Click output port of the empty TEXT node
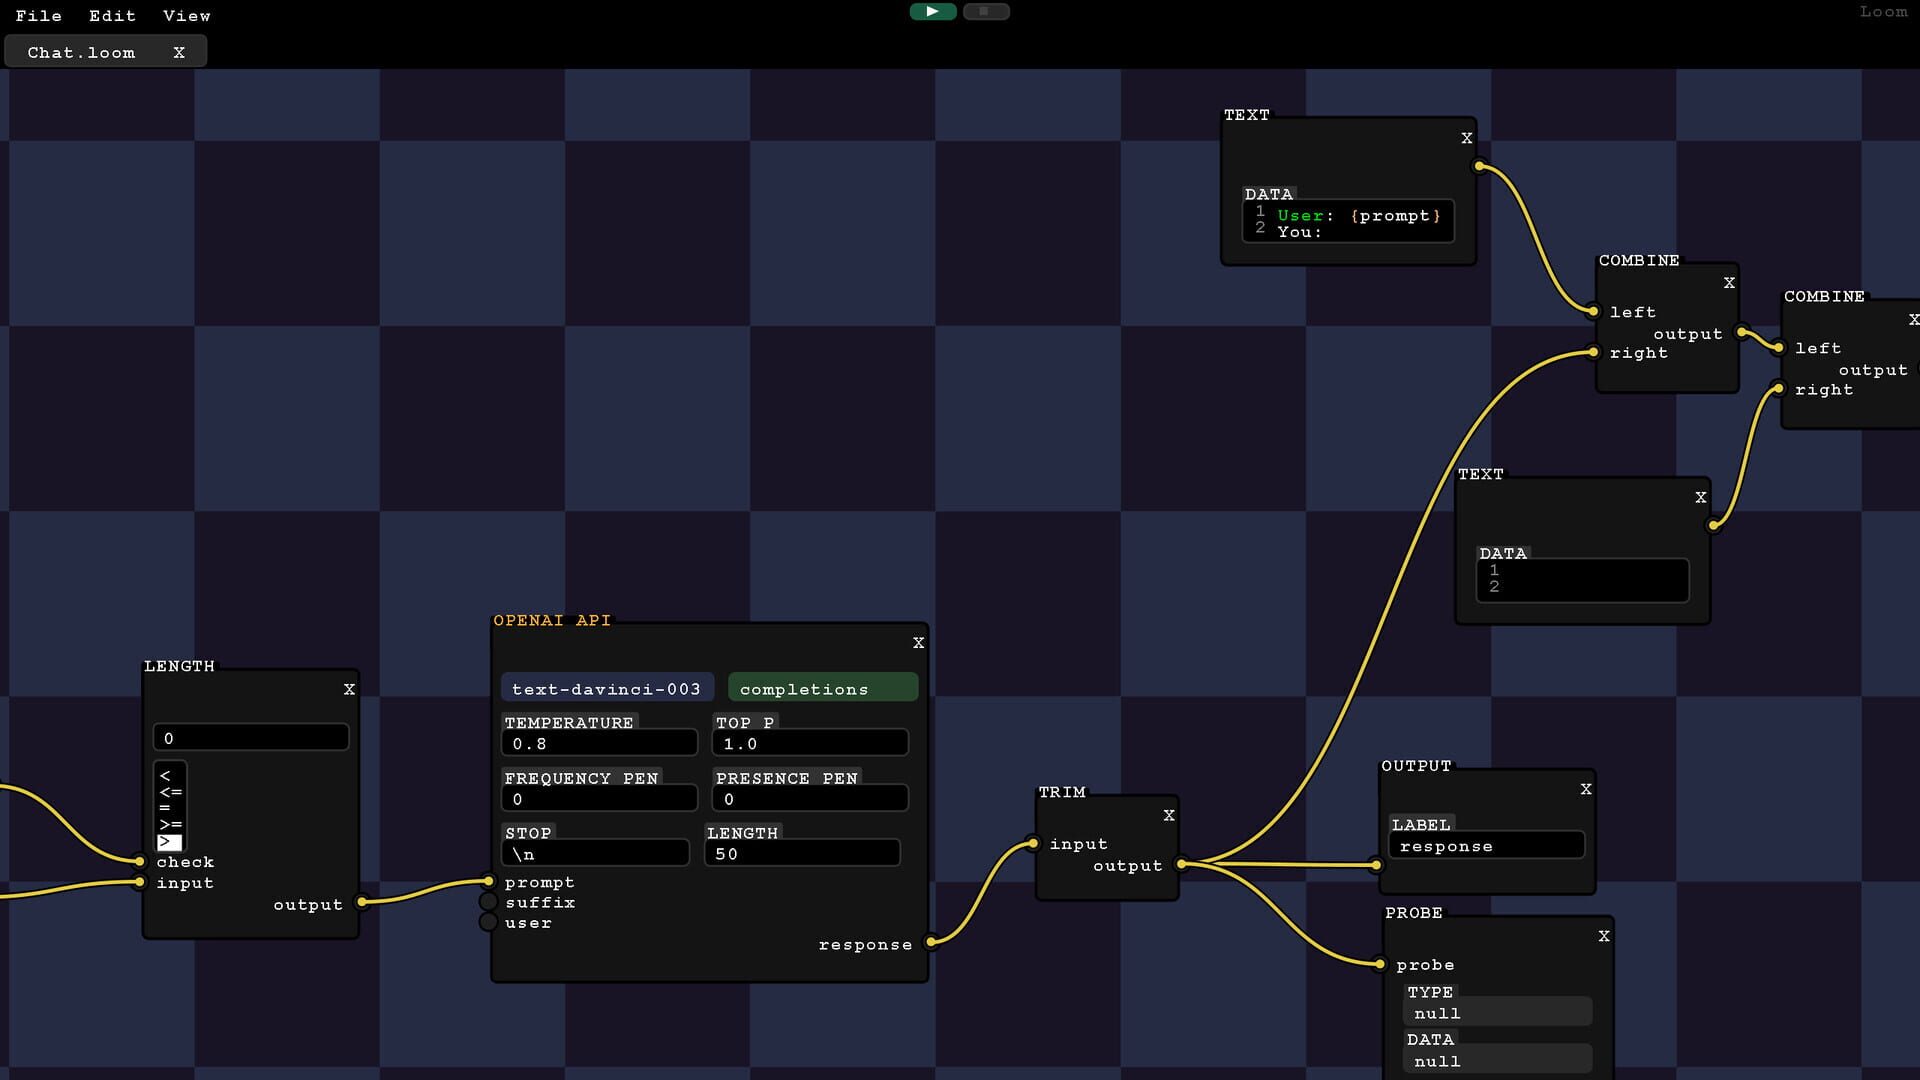Viewport: 1920px width, 1080px height. pos(1714,525)
